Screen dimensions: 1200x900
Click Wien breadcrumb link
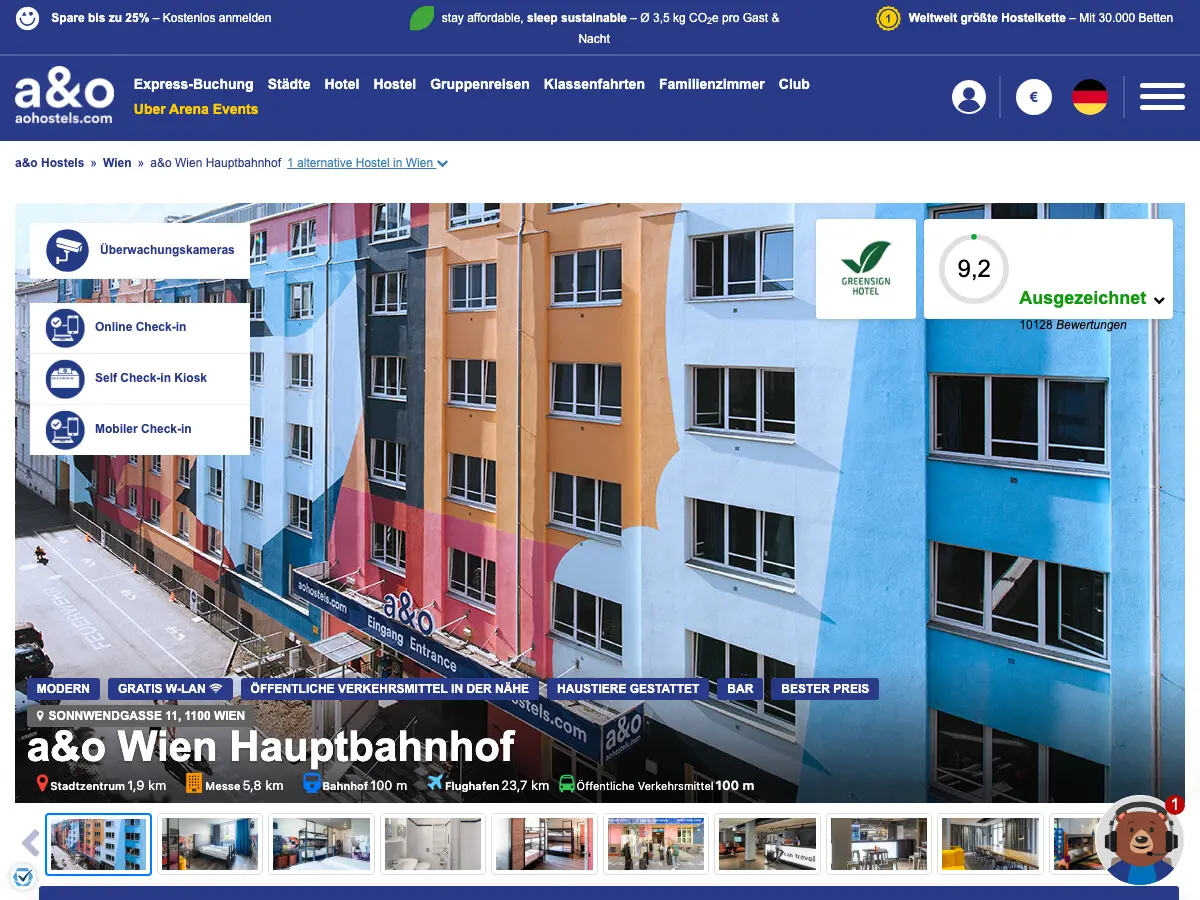(x=117, y=163)
